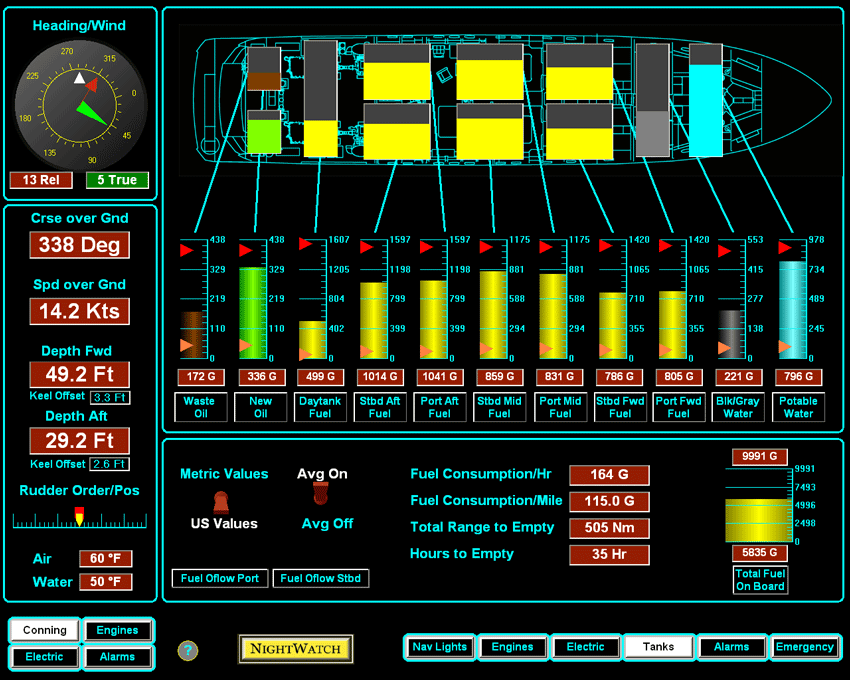Image resolution: width=850 pixels, height=680 pixels.
Task: Click the Crse over Gnd 338 Deg readout
Action: 79,245
